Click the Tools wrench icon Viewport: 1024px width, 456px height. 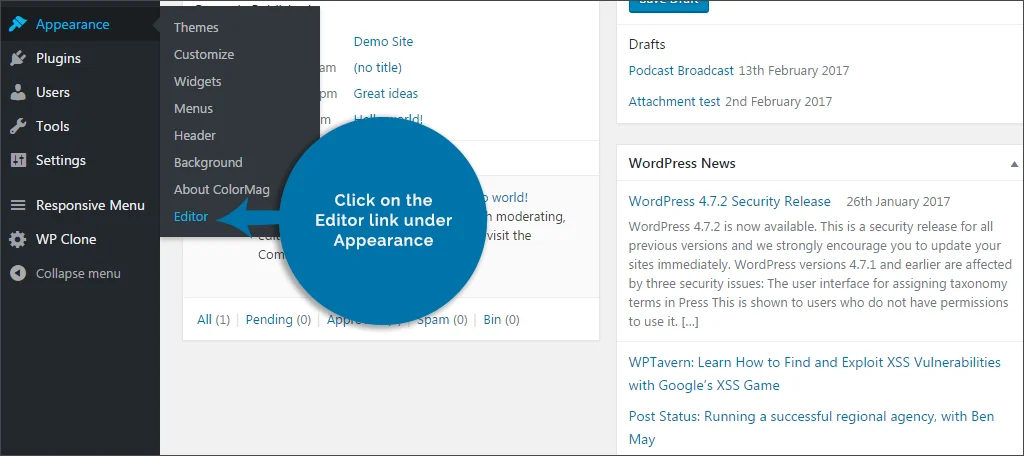point(18,126)
